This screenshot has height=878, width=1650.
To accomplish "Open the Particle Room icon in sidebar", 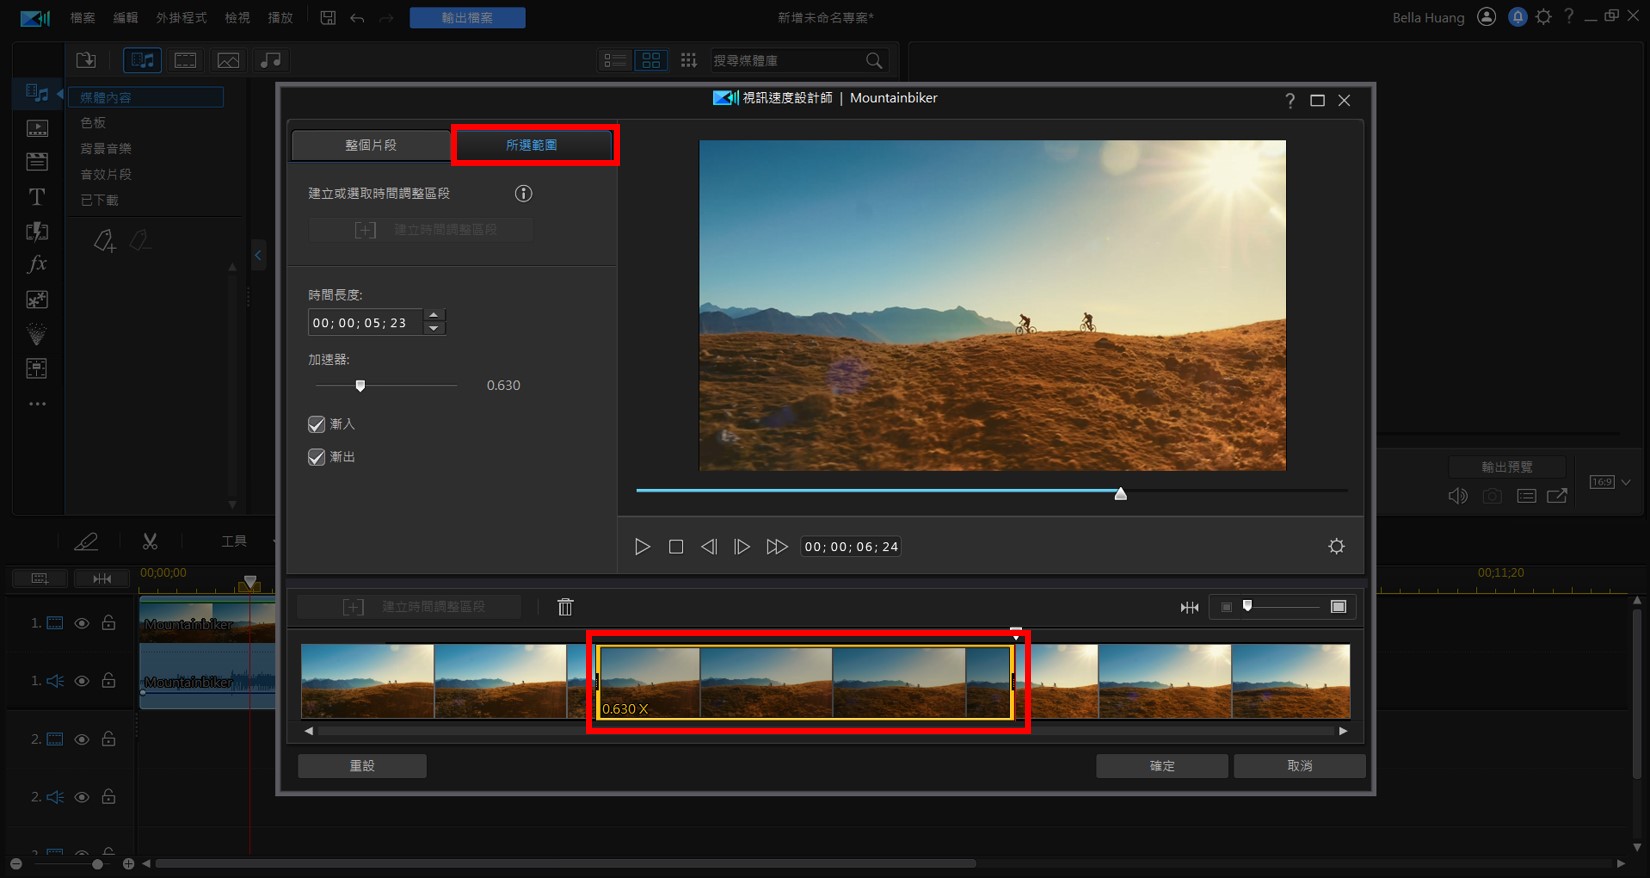I will [37, 334].
